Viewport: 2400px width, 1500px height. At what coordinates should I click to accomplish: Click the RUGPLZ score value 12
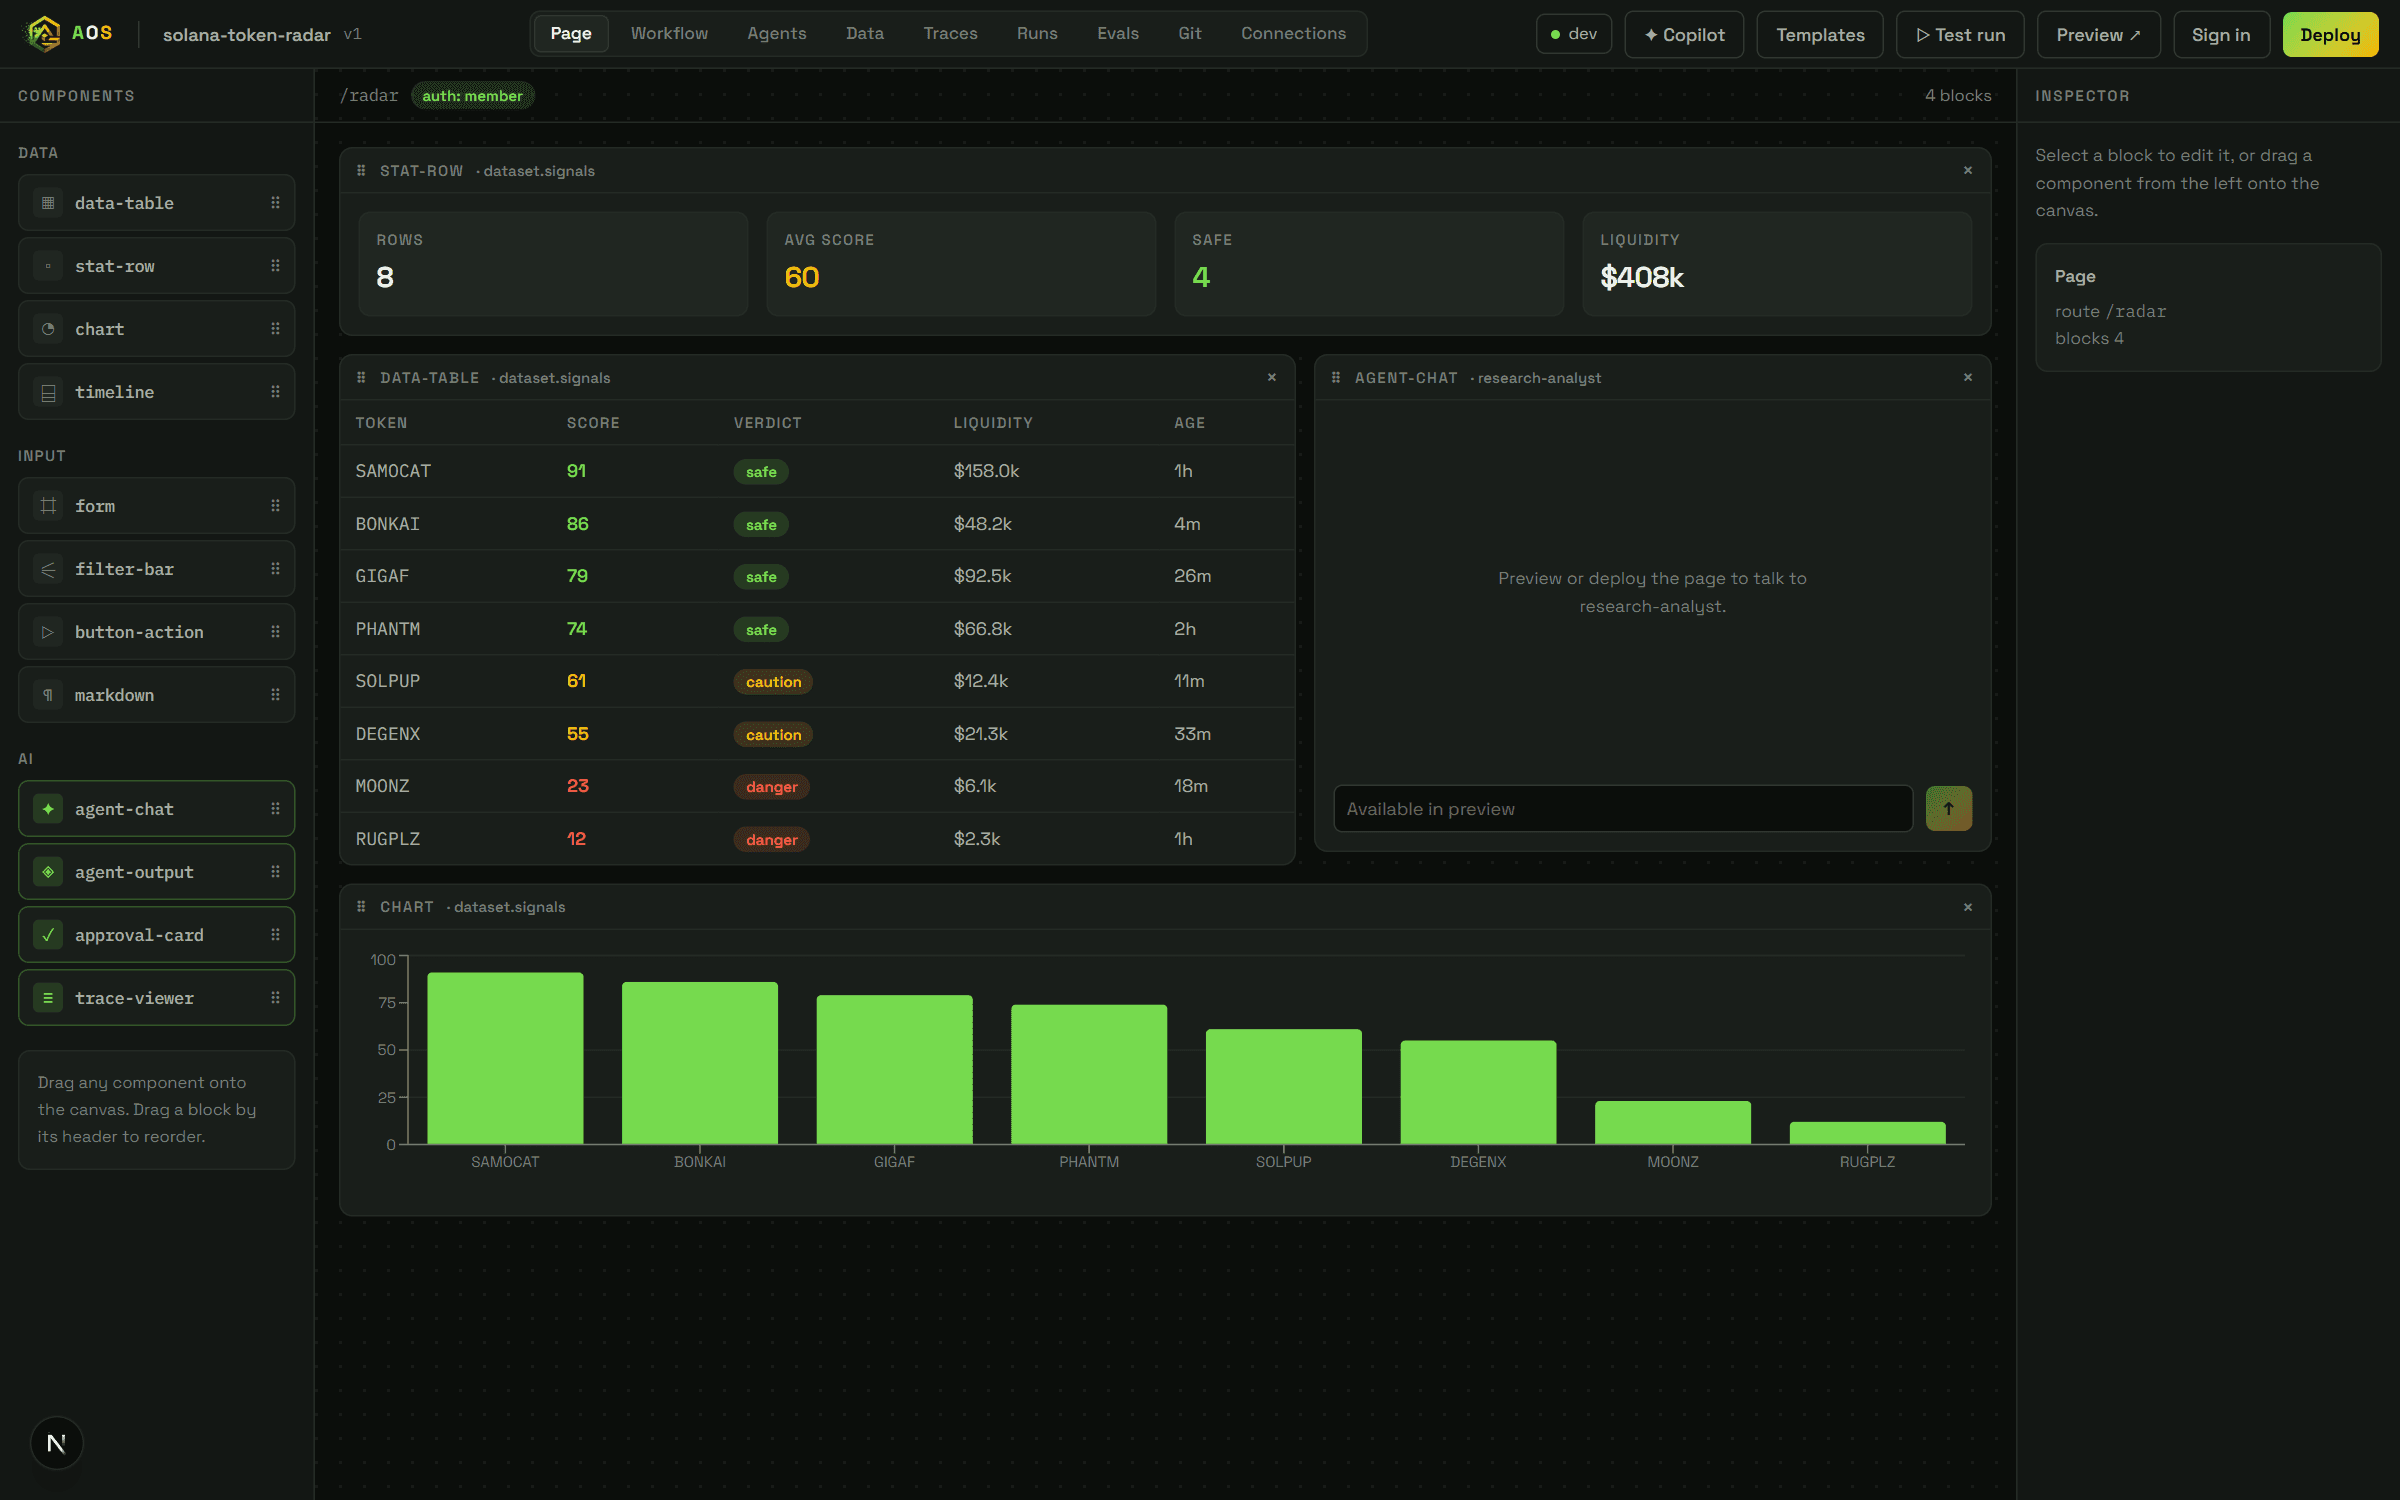[576, 839]
